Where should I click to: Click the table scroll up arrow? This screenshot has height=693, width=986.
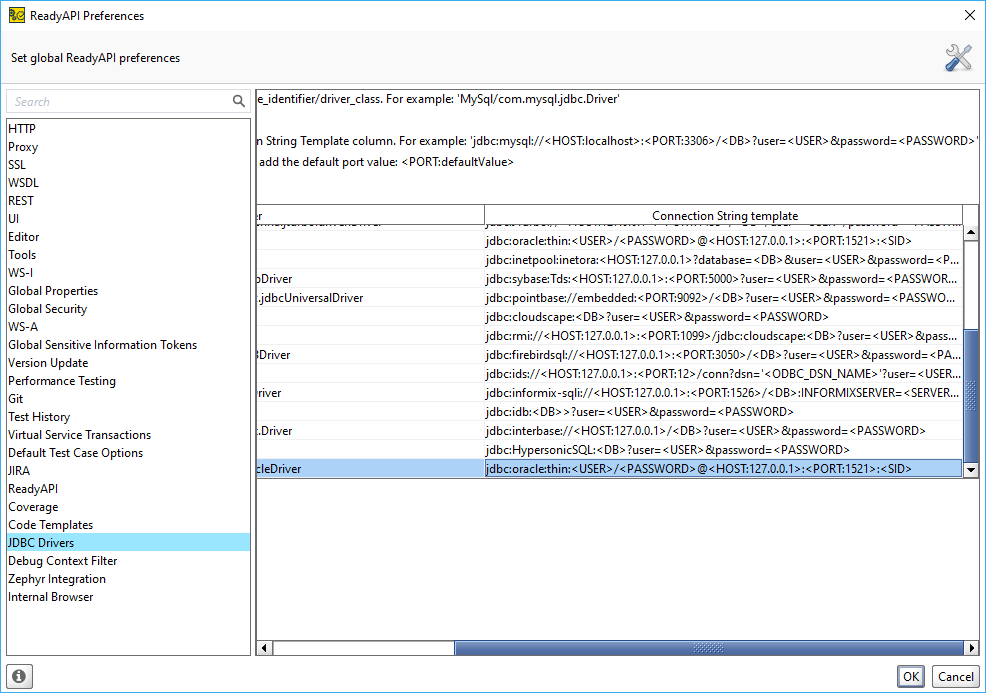click(x=971, y=233)
